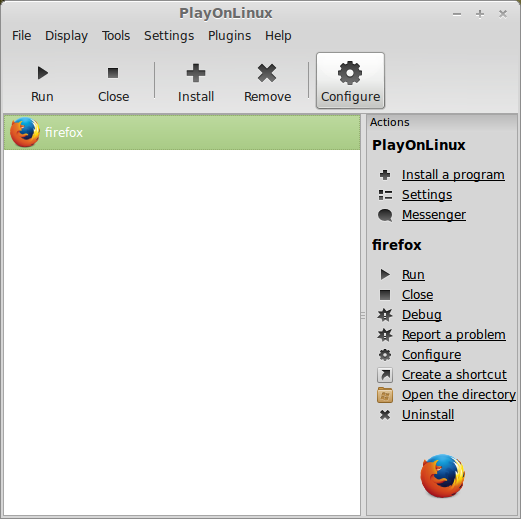Viewport: 521px width, 519px height.
Task: Click the speech bubble Messenger icon
Action: [x=385, y=215]
